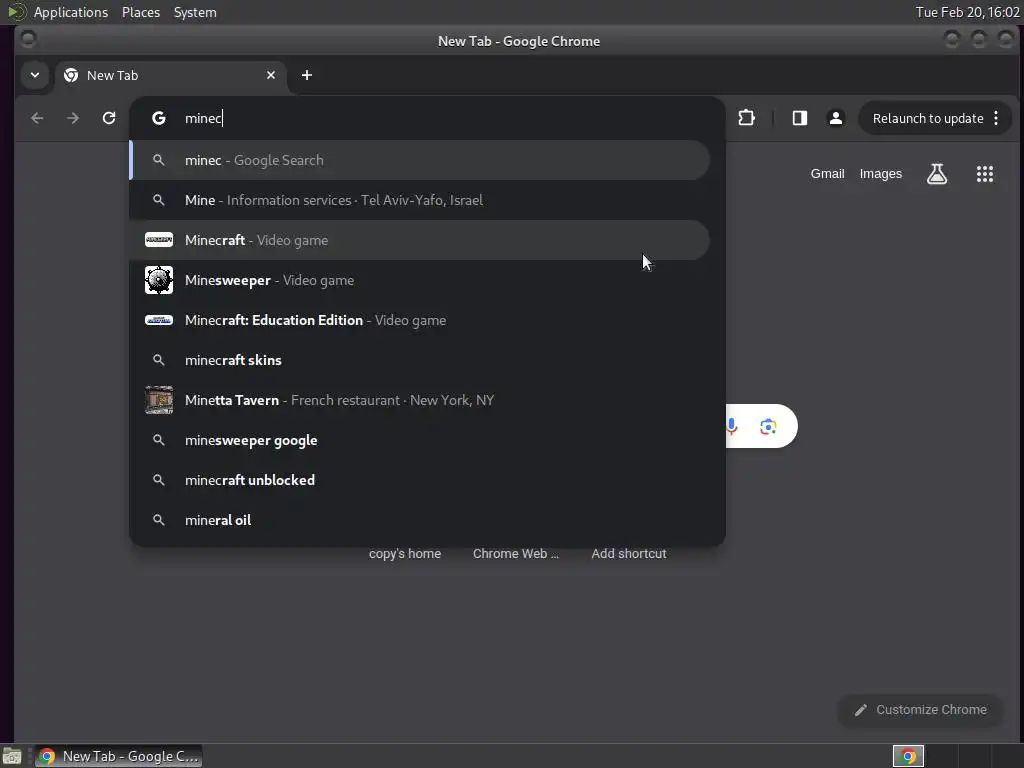
Task: Open the Places menu
Action: [x=141, y=12]
